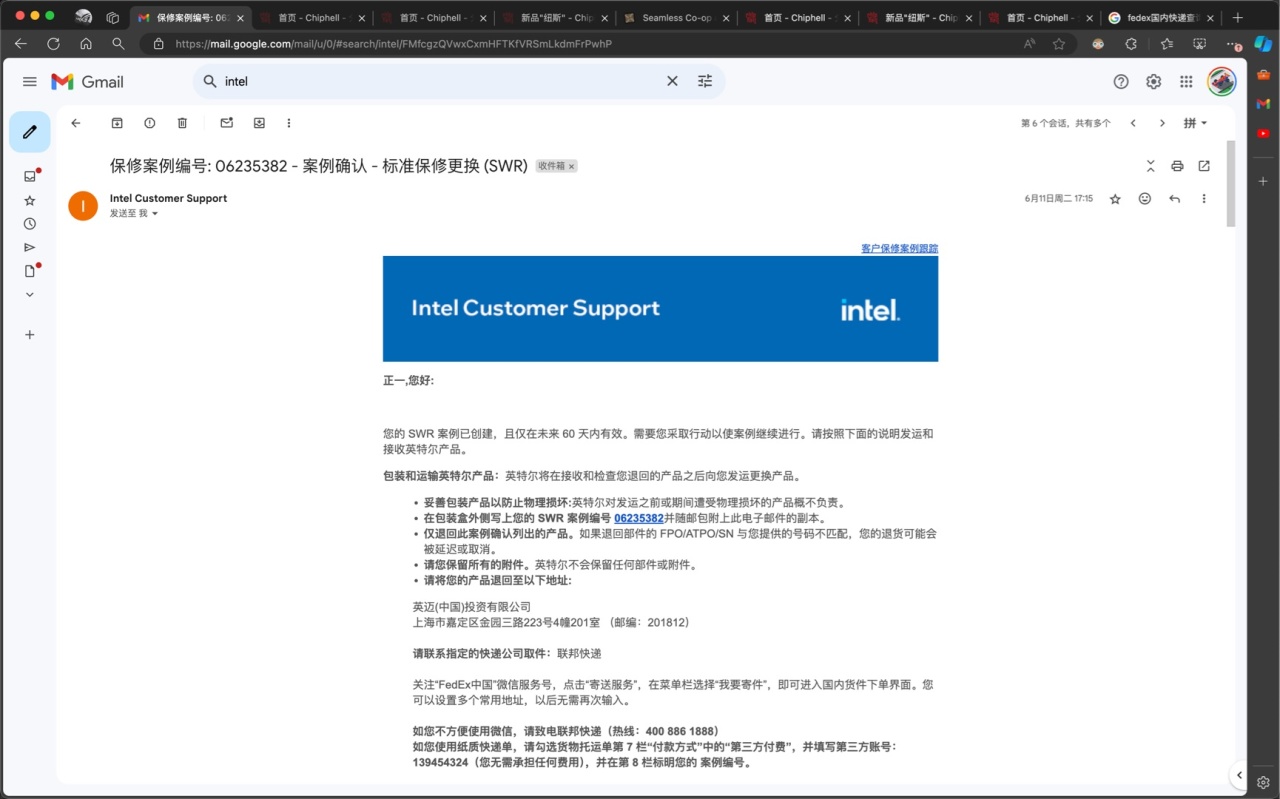Image resolution: width=1280 pixels, height=799 pixels.
Task: Go to the newer conversation
Action: click(x=1133, y=123)
